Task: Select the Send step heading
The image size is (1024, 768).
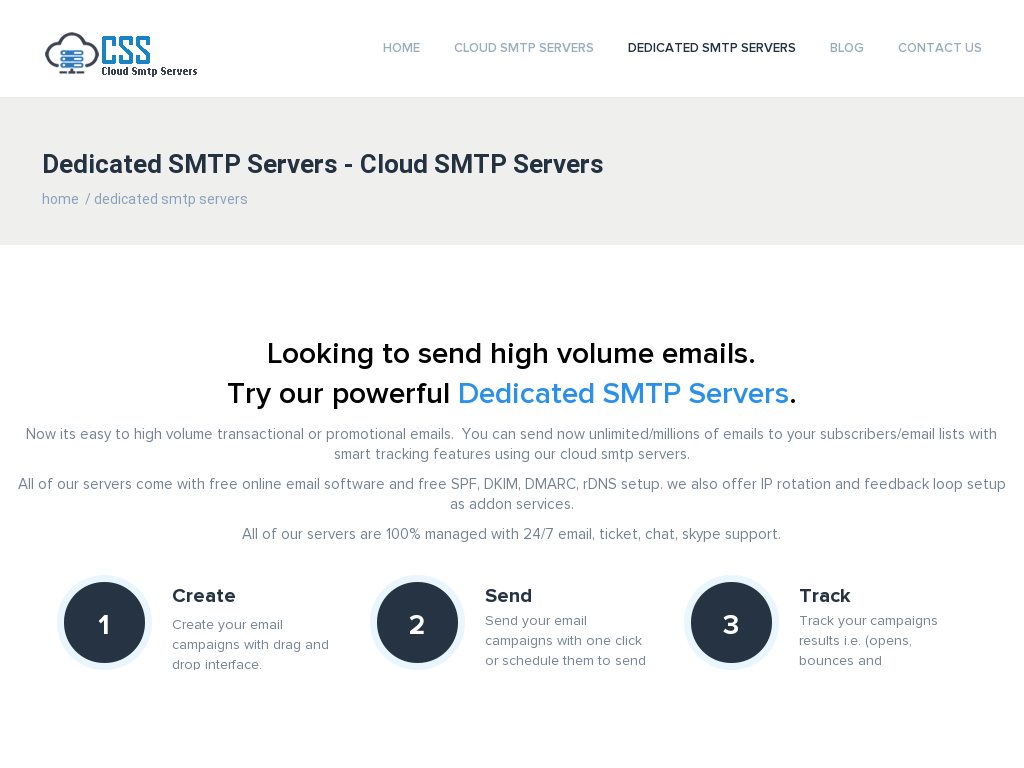Action: point(508,596)
